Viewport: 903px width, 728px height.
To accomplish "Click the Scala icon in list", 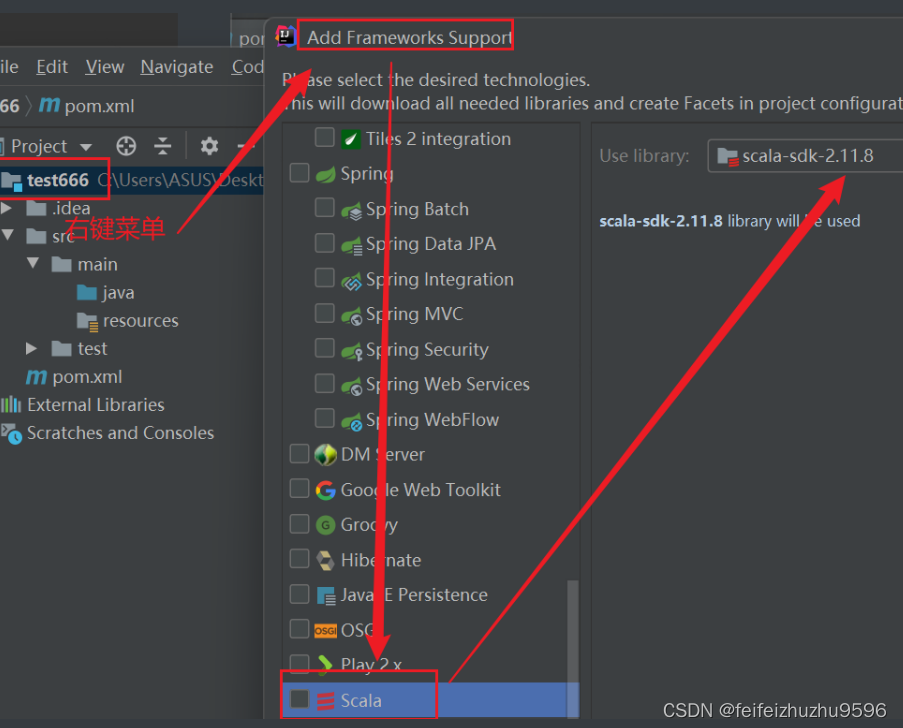I will point(325,701).
